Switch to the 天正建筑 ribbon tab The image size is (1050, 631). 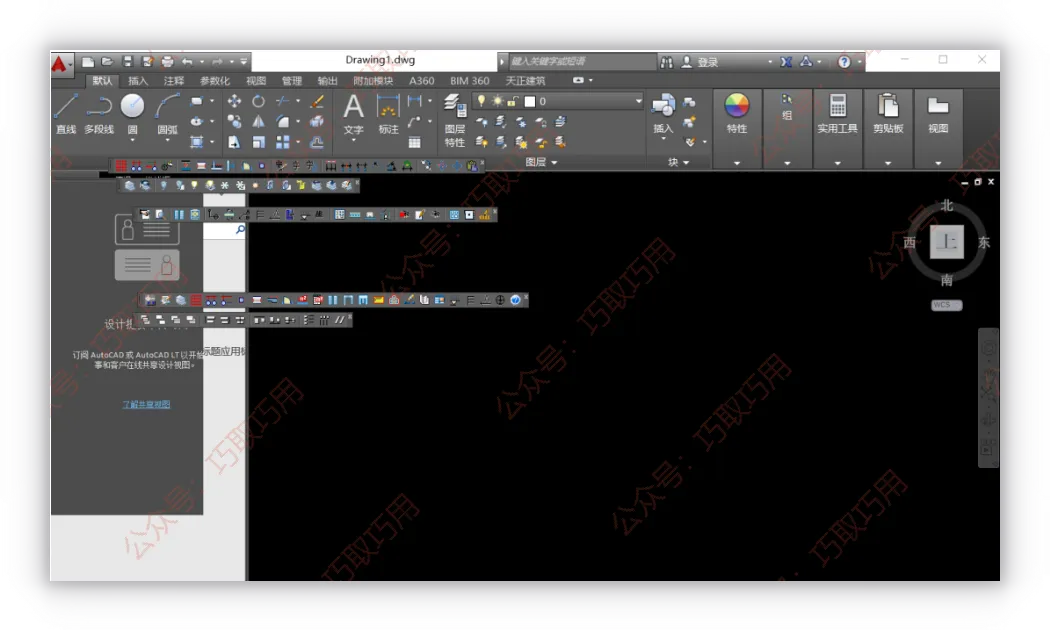coord(525,80)
